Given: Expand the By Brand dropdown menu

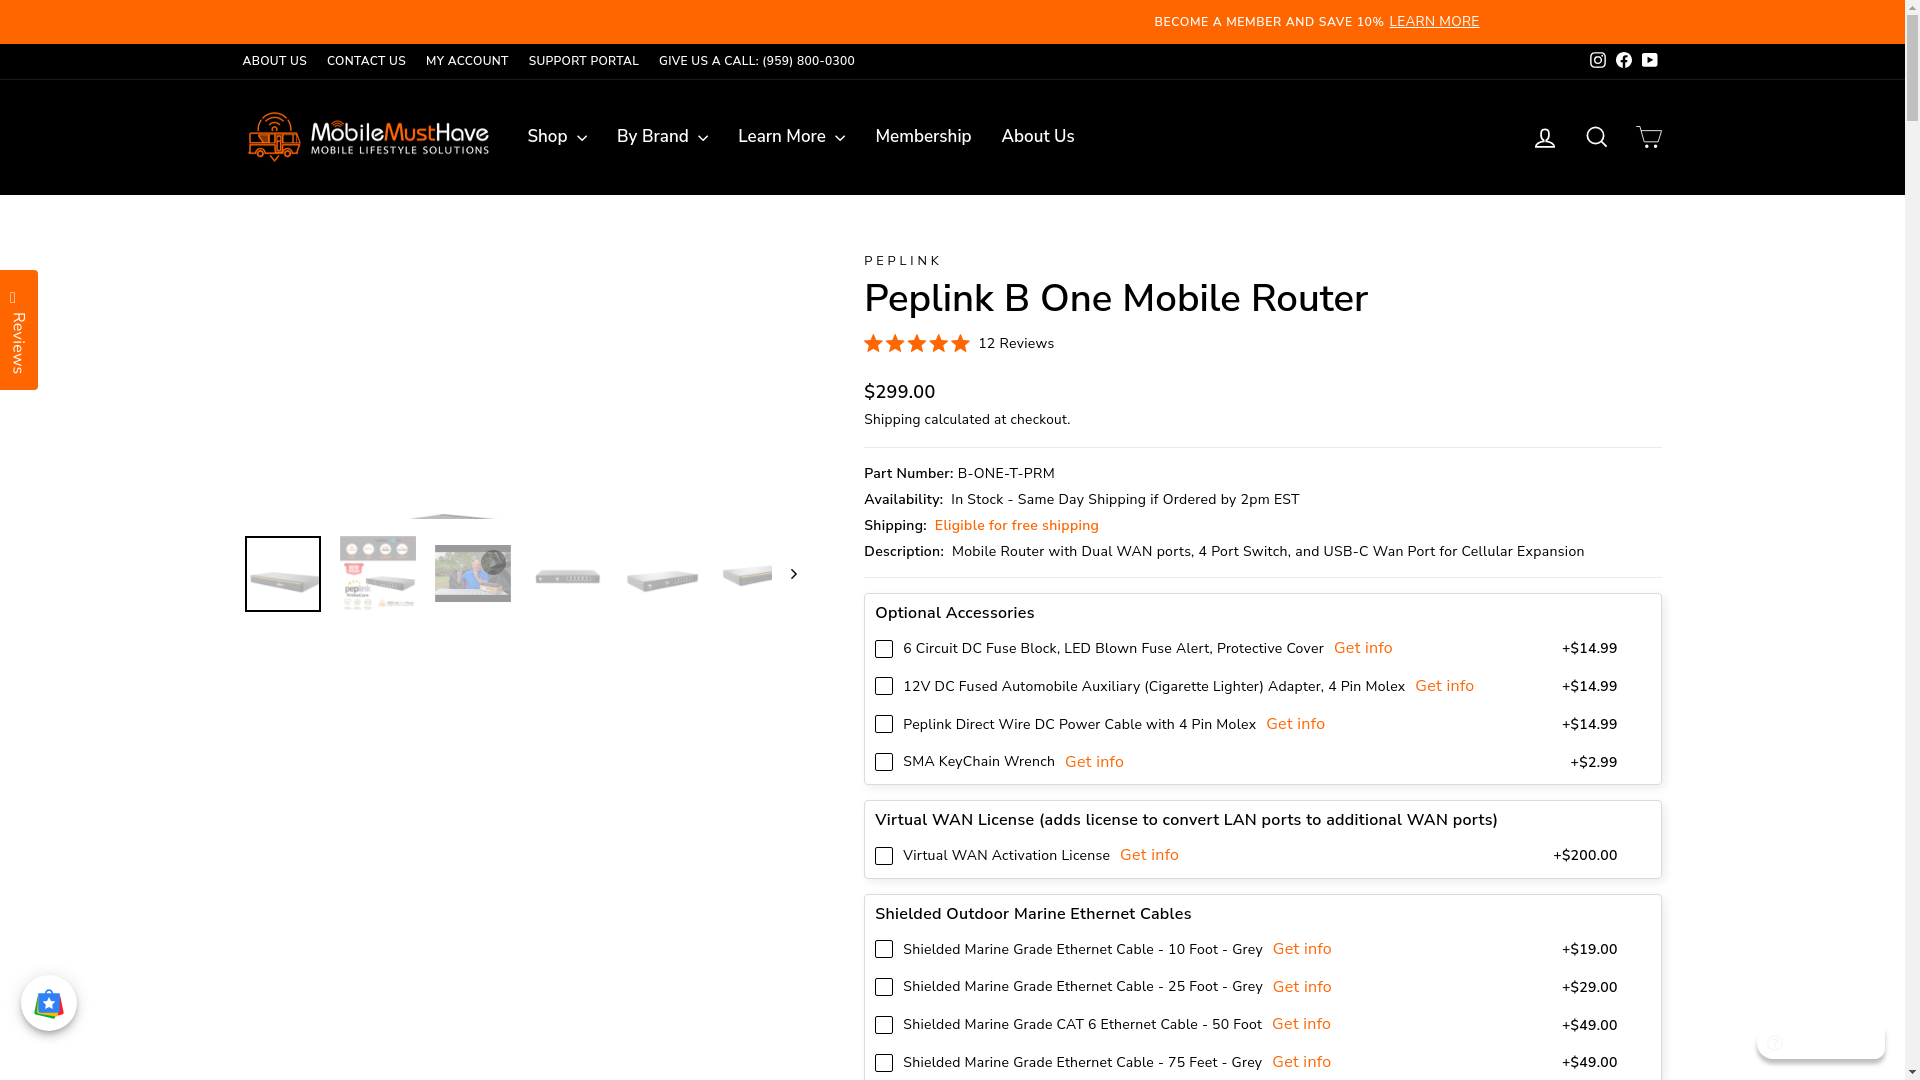Looking at the screenshot, I should pos(662,137).
